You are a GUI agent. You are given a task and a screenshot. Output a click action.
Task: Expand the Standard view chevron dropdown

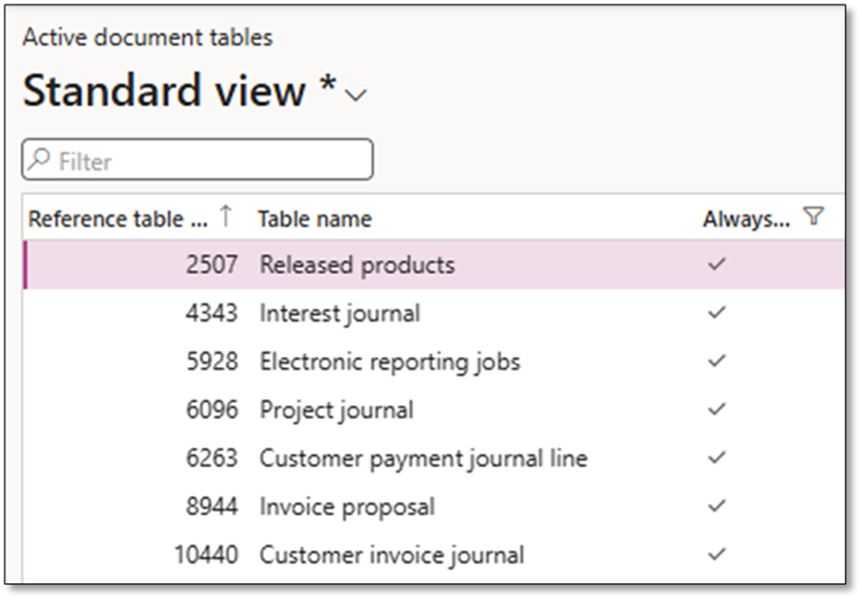click(x=356, y=95)
